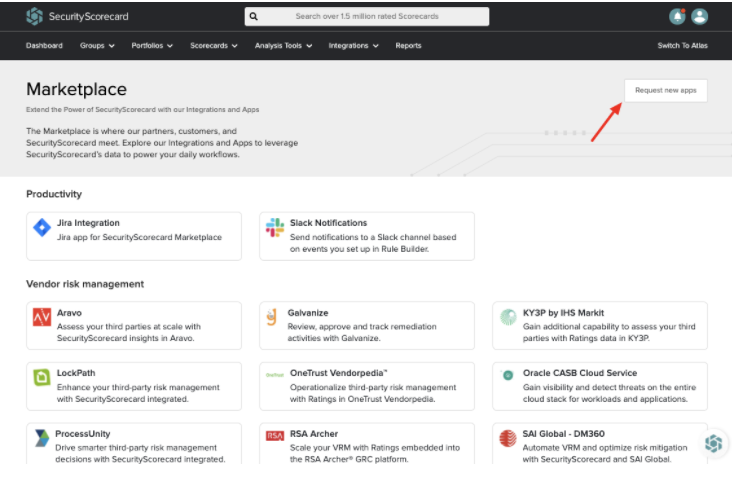Select the KY3P by IHS Markit title

[x=563, y=312]
